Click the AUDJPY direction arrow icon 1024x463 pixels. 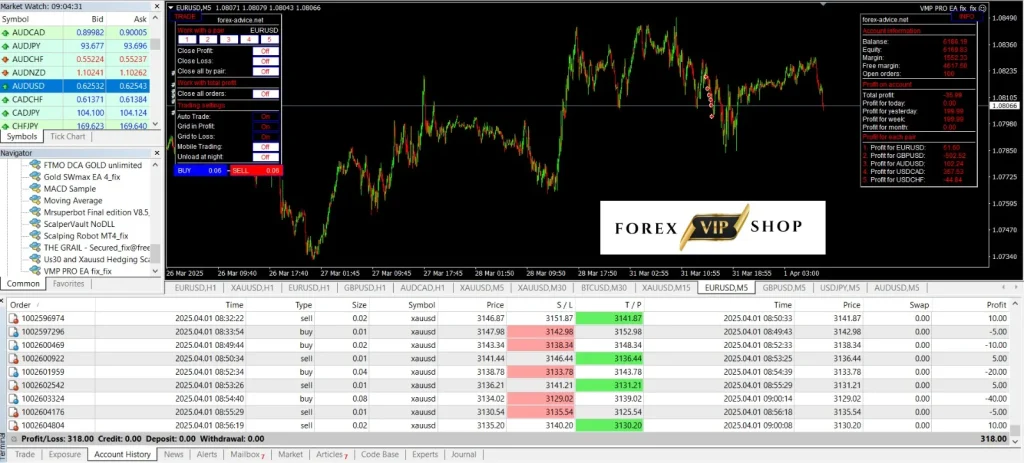(6, 46)
